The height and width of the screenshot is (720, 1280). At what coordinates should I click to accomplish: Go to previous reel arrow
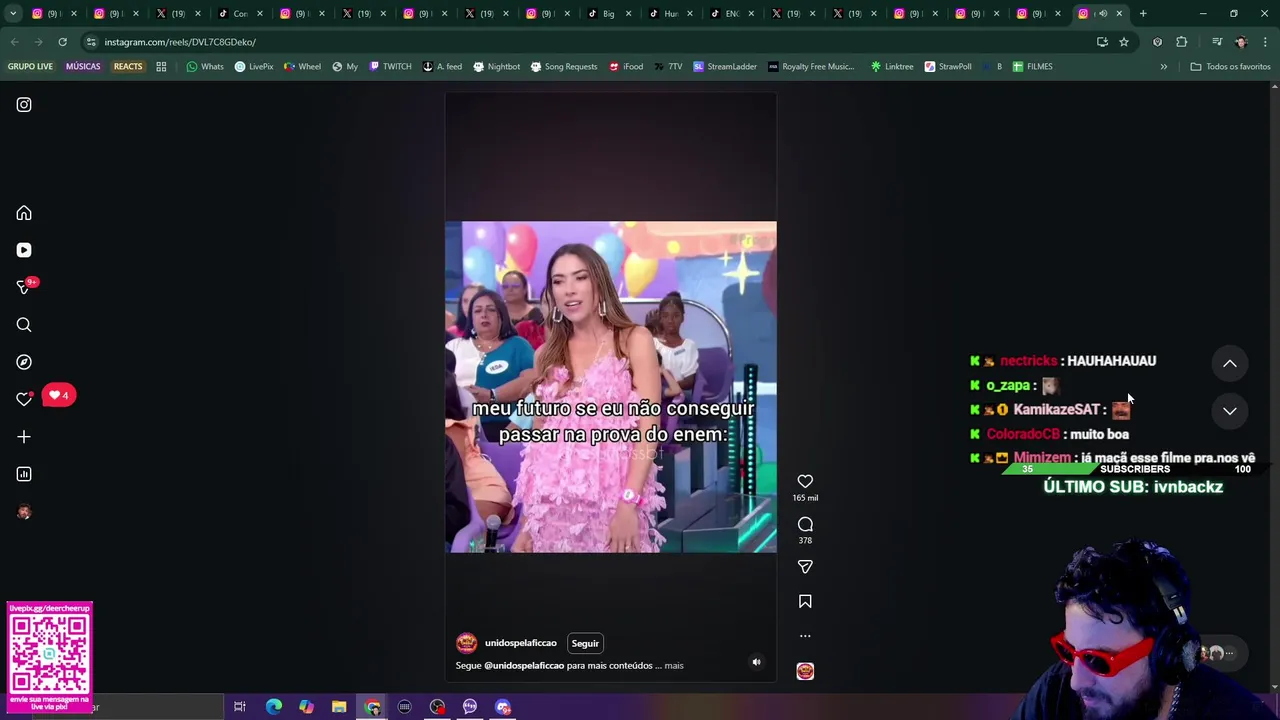point(1230,364)
